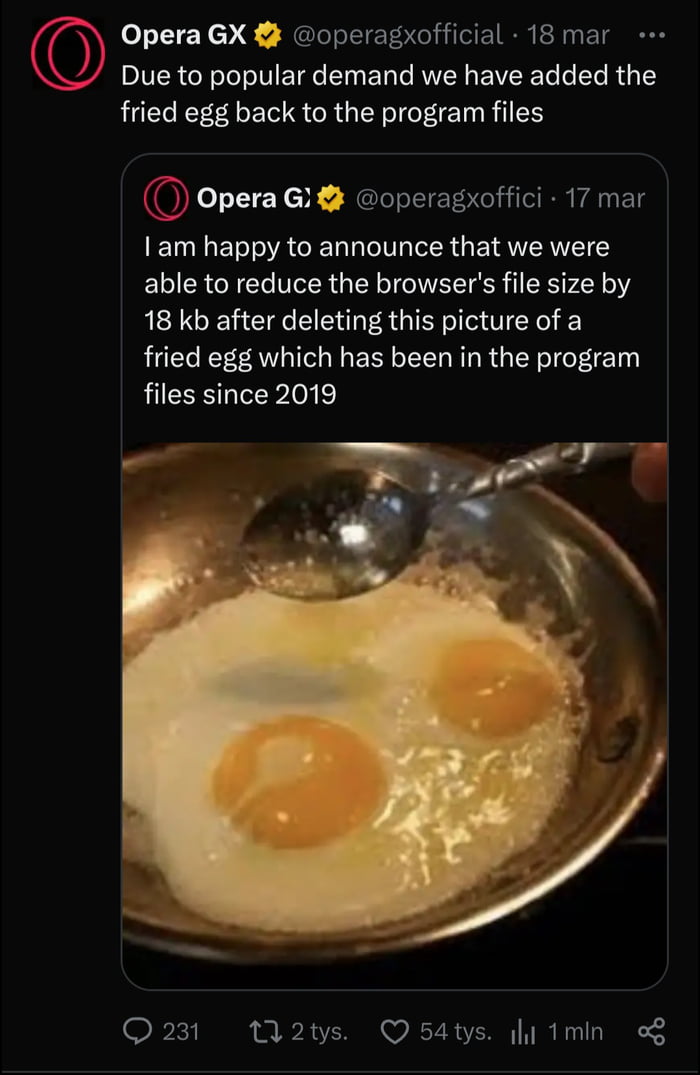Click the quoted tweet's verified badge

[330, 199]
